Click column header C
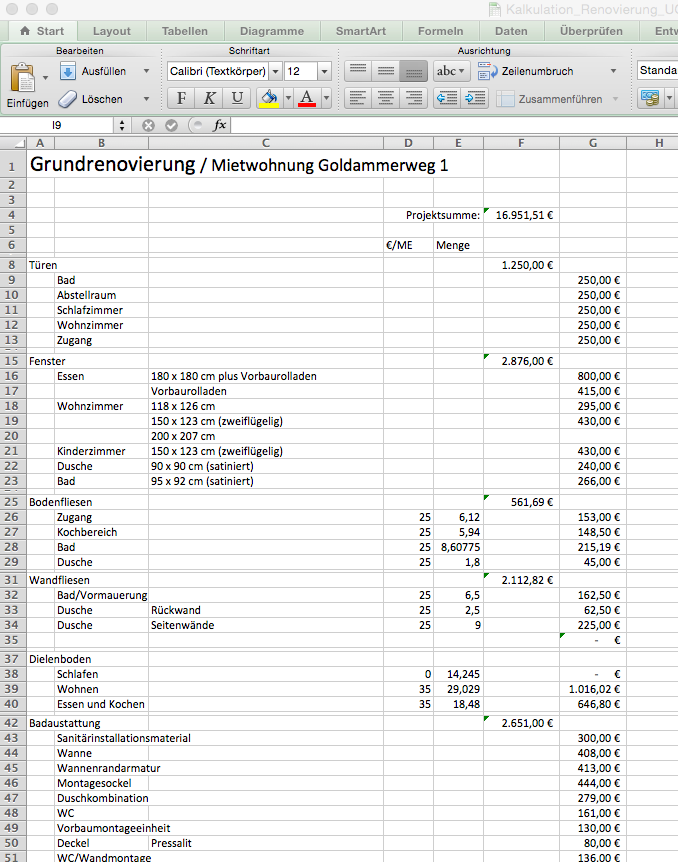Image resolution: width=678 pixels, height=862 pixels. pos(265,143)
